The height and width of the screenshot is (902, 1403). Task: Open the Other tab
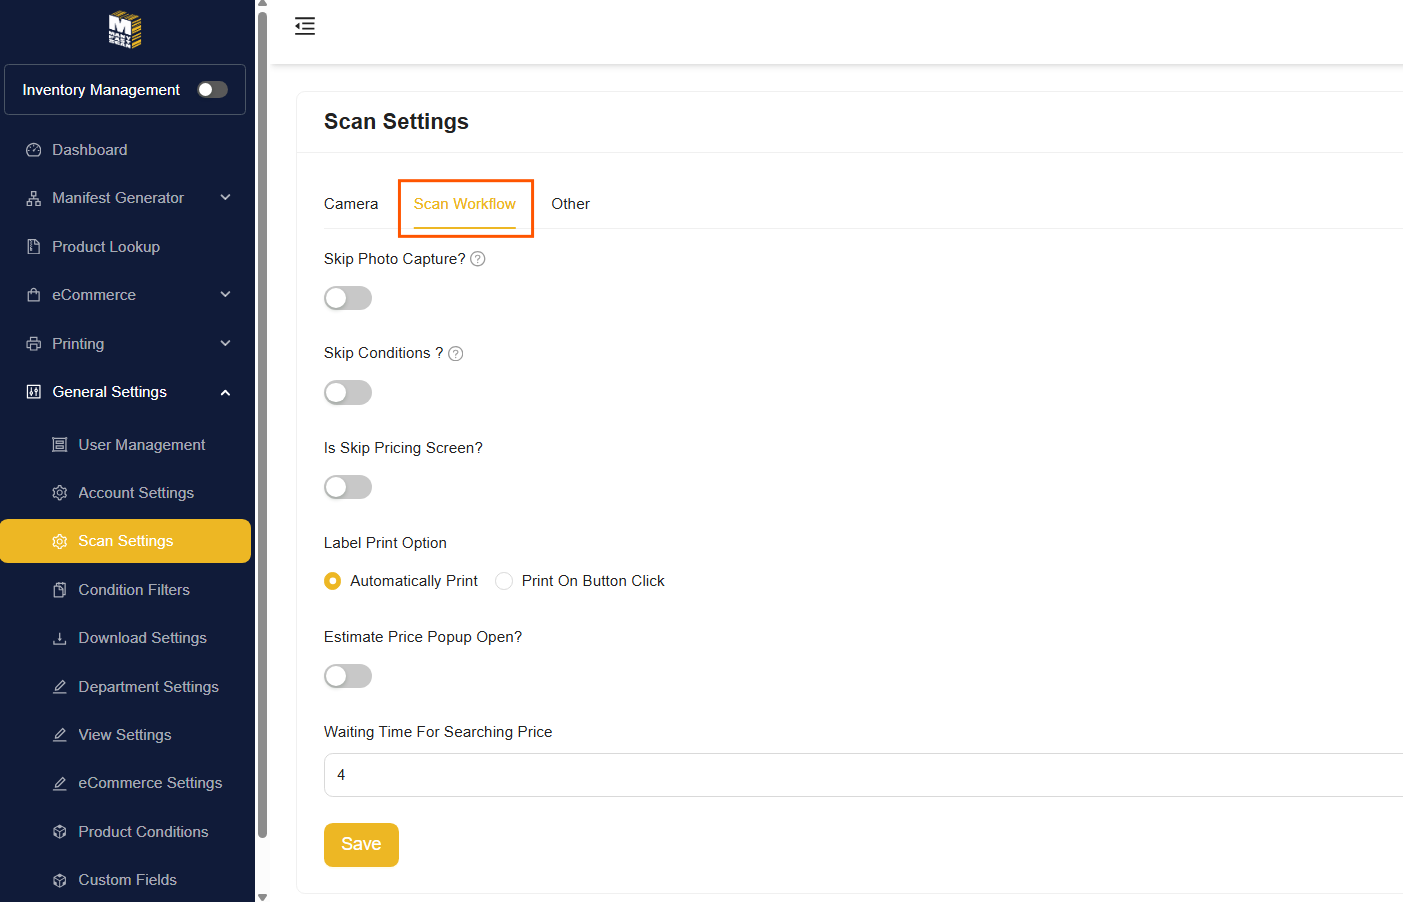(x=570, y=204)
